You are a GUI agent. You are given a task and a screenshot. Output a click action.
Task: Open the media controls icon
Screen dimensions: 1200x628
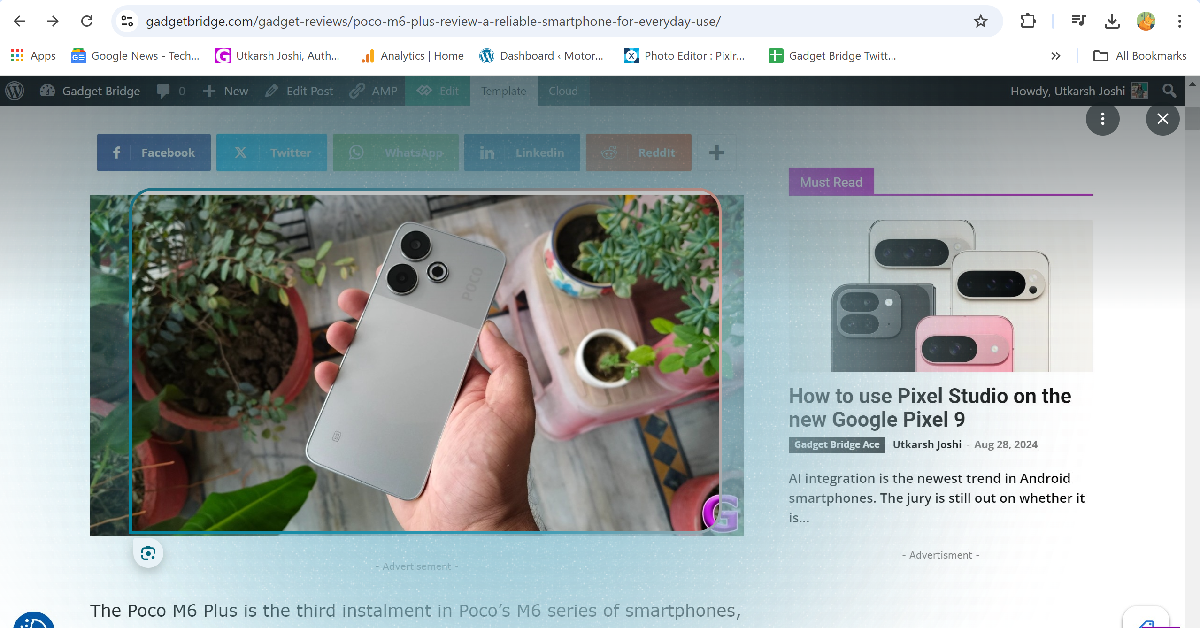1078,21
